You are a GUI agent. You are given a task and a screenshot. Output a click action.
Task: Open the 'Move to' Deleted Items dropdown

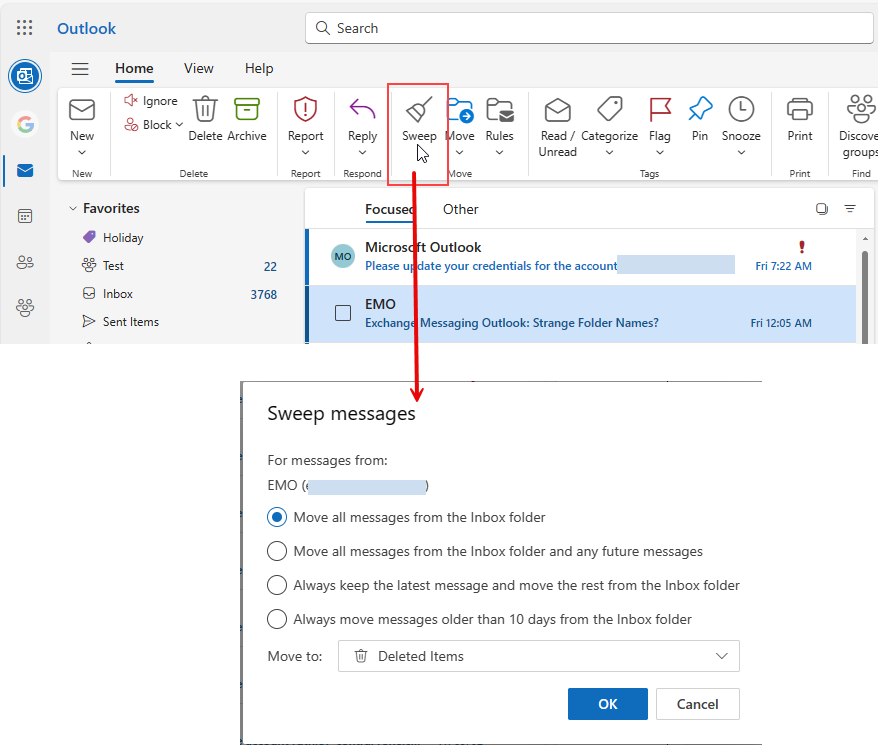click(539, 656)
